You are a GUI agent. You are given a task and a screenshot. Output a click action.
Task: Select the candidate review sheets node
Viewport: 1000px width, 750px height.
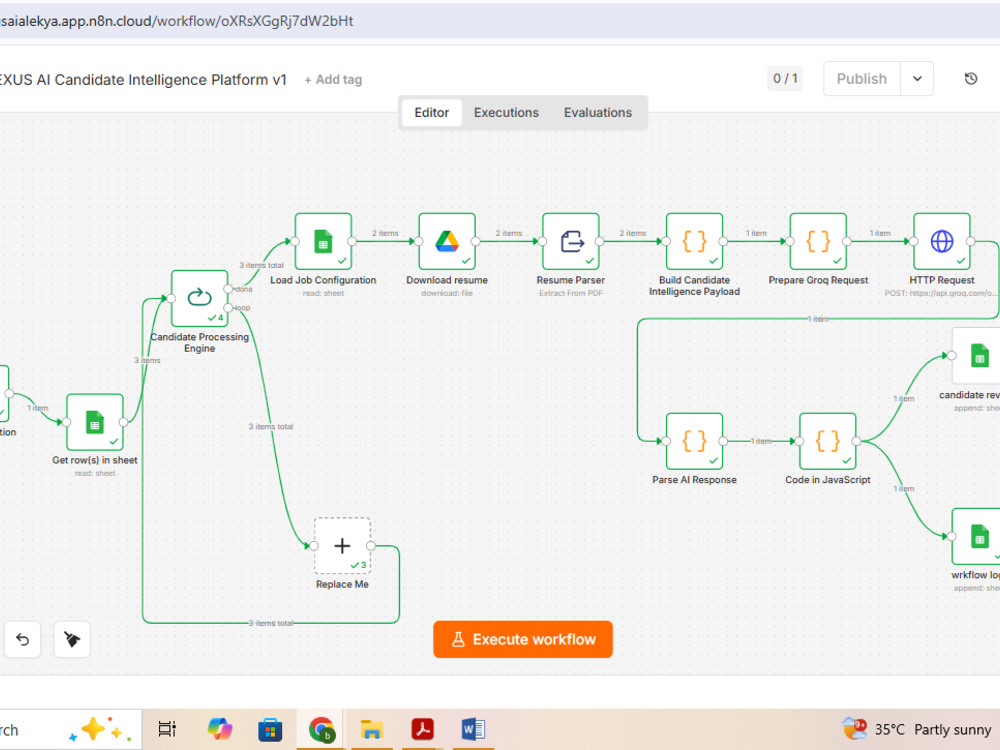tap(976, 355)
